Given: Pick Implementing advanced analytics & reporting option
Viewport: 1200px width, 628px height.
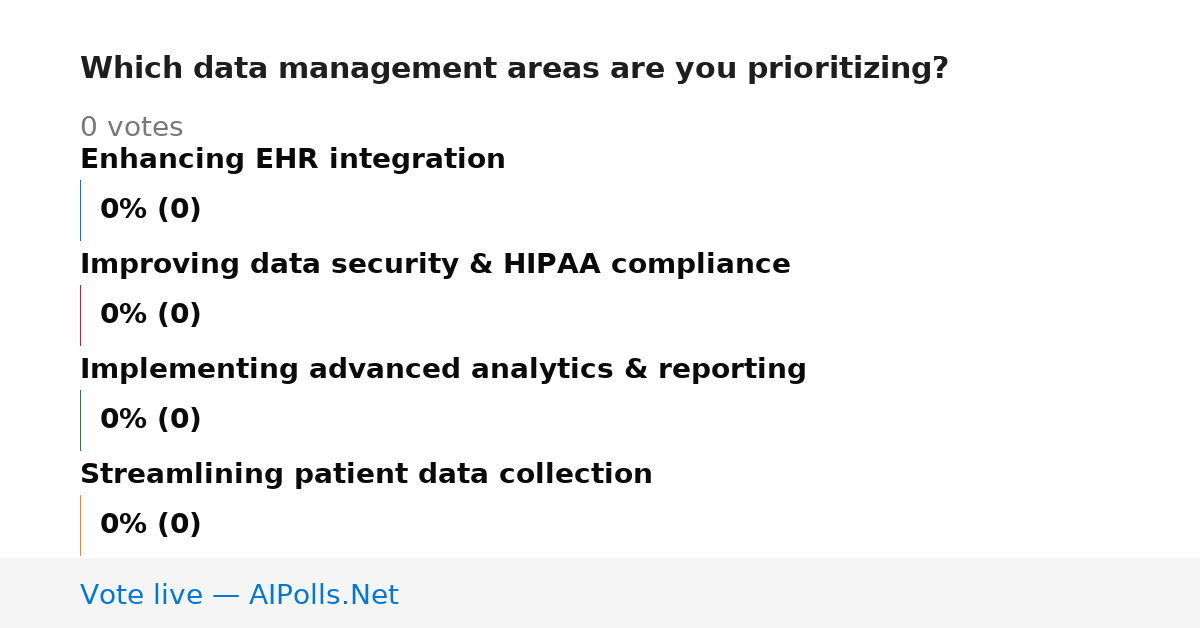Looking at the screenshot, I should pos(443,370).
